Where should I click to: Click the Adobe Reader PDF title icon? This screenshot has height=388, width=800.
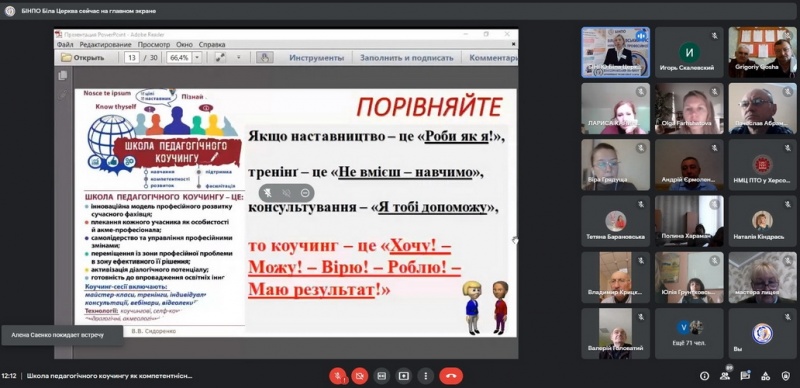[59, 34]
